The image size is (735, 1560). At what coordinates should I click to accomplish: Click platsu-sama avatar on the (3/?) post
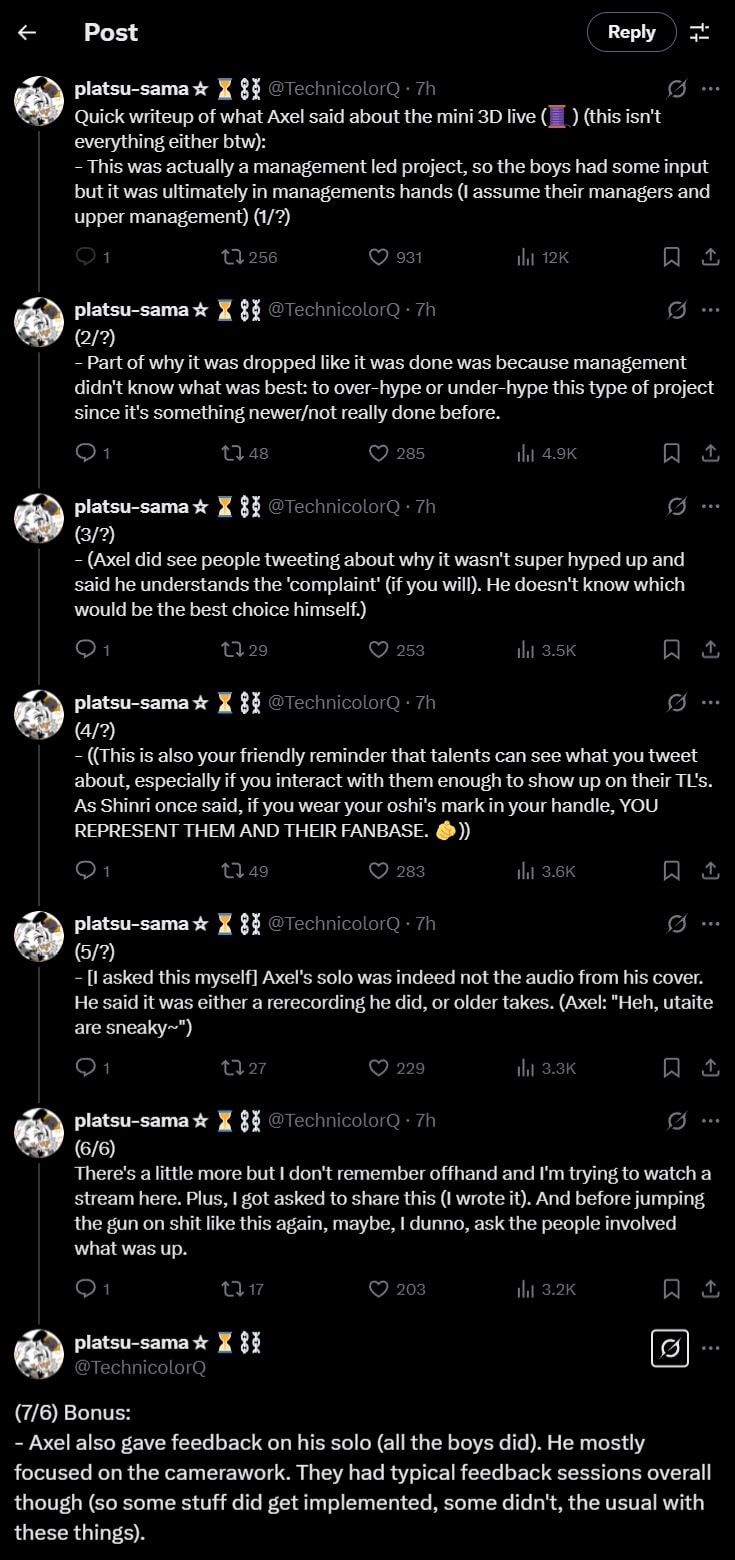[39, 518]
